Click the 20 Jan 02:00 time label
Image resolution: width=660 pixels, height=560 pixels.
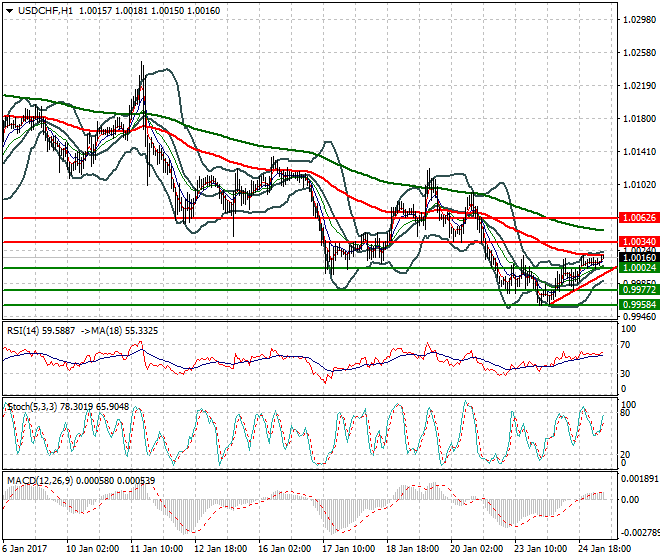click(x=476, y=549)
